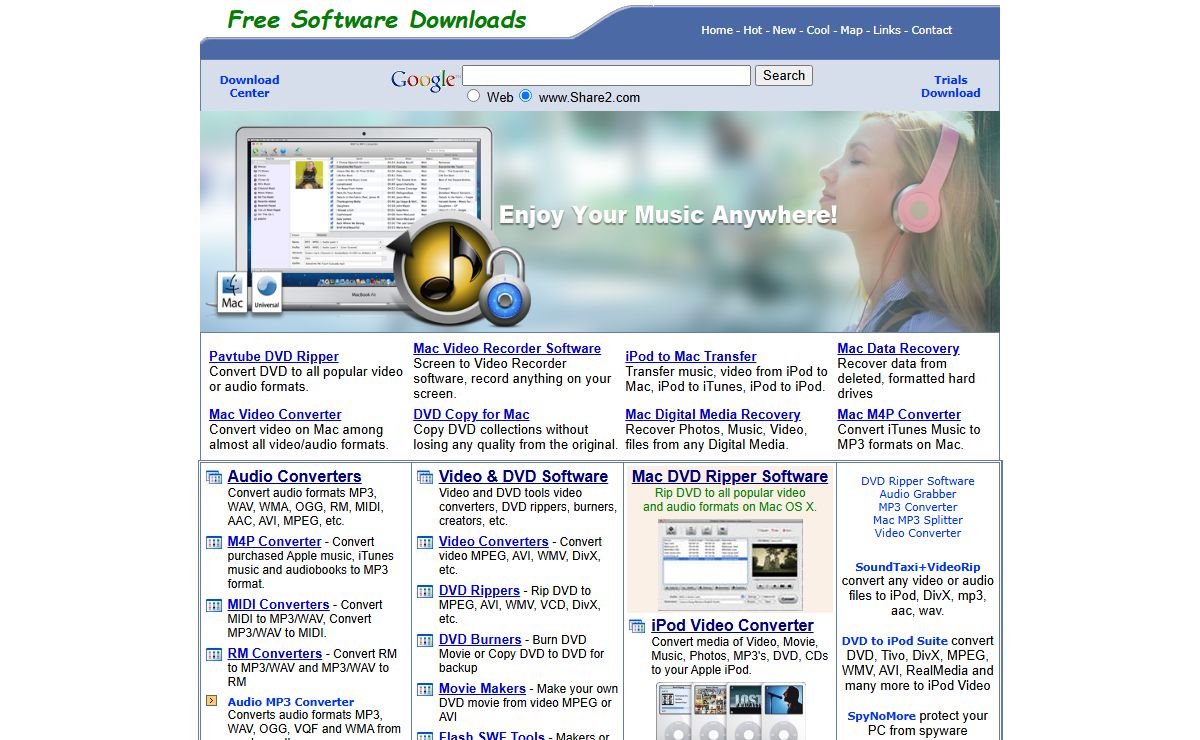
Task: Open Video Converter sidebar link
Action: (x=917, y=533)
